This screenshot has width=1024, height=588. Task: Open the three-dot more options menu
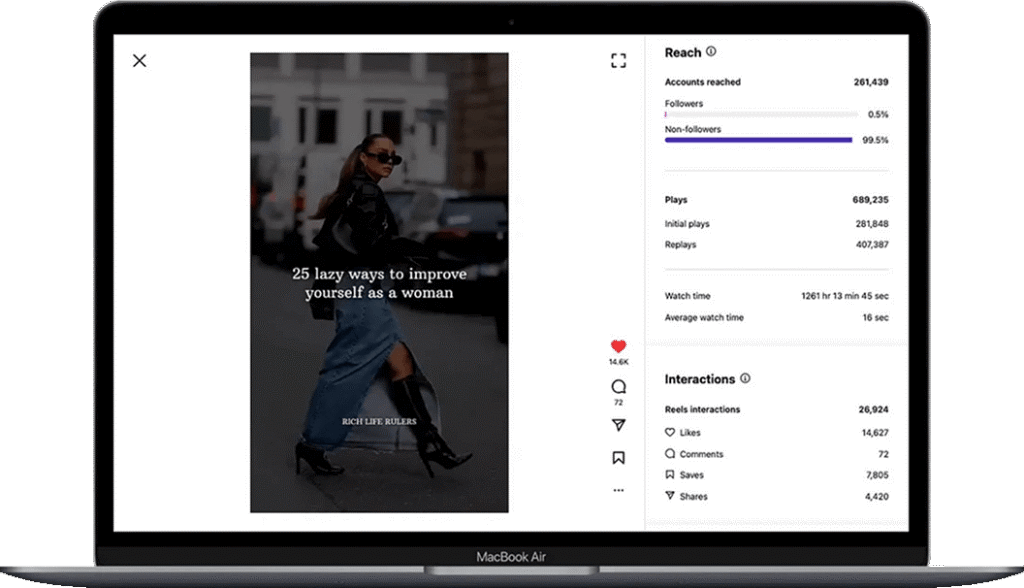tap(618, 490)
